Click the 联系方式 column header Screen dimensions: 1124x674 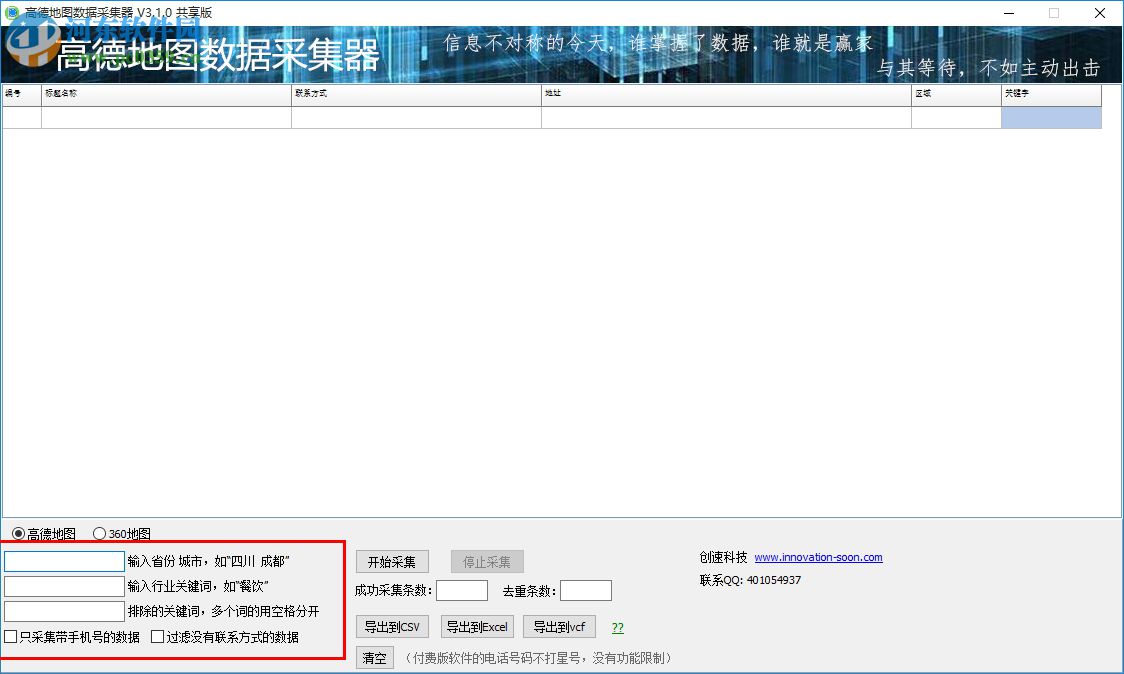pos(415,94)
